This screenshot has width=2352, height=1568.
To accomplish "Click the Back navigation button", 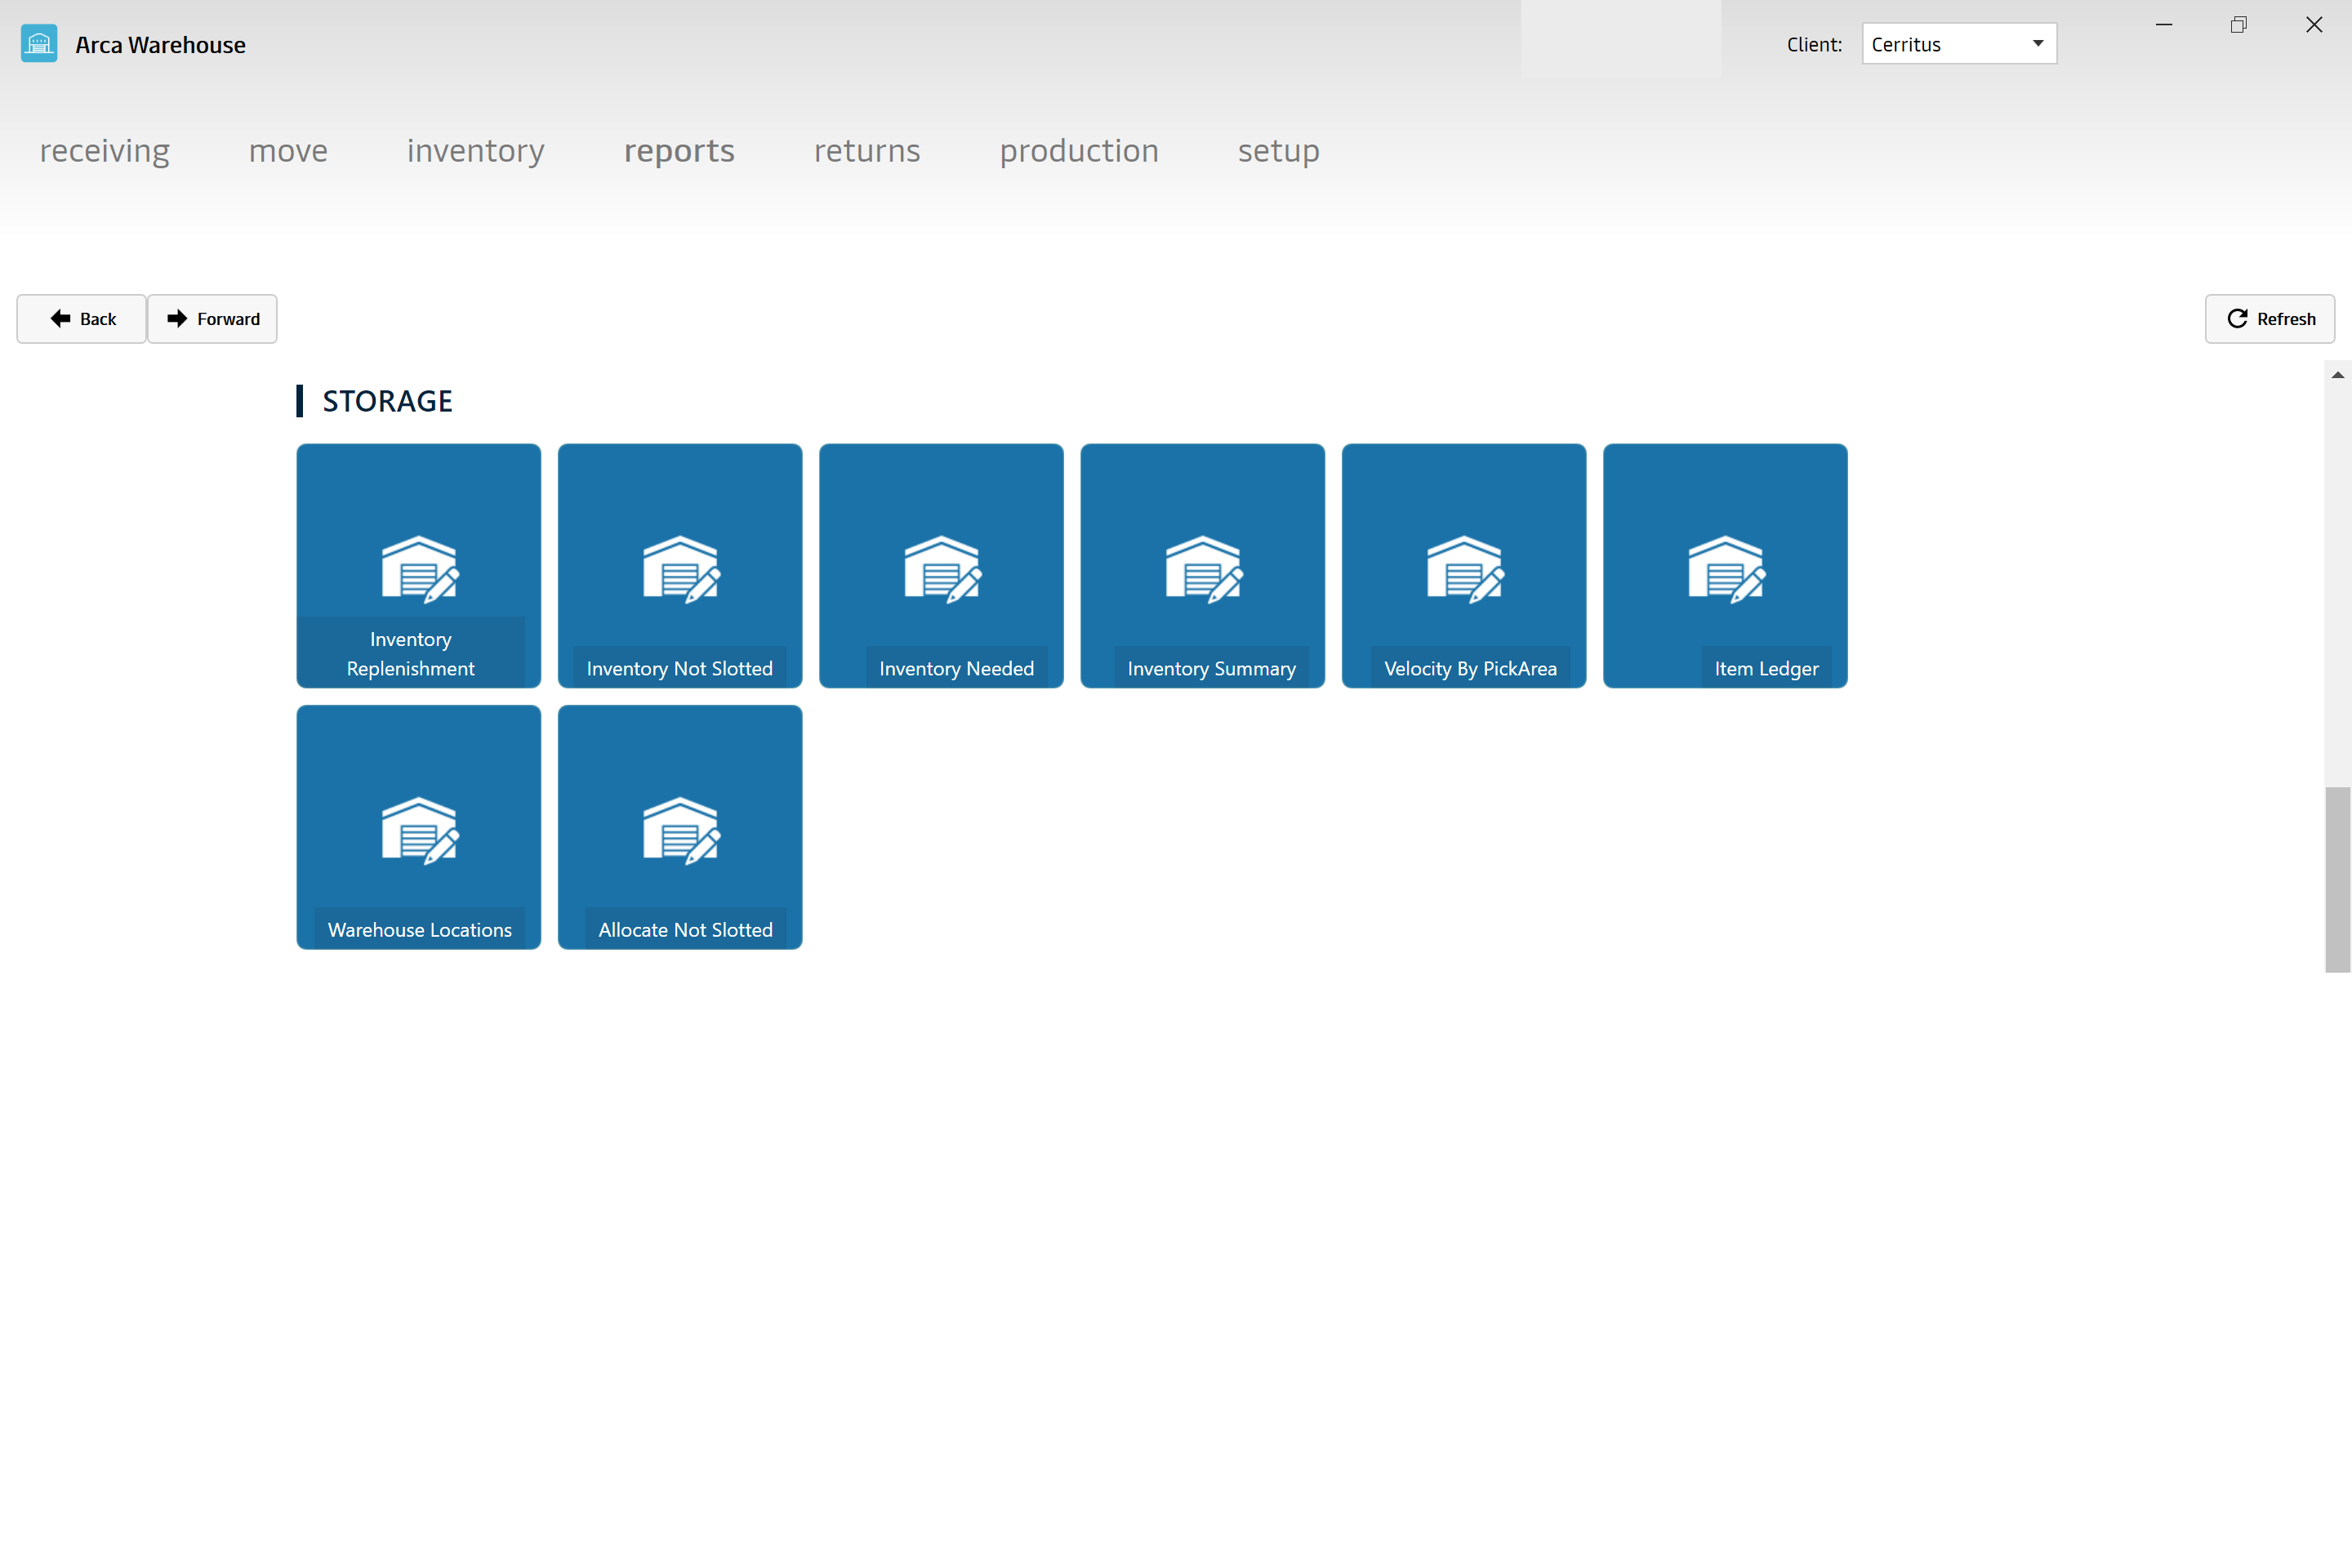I will (82, 319).
